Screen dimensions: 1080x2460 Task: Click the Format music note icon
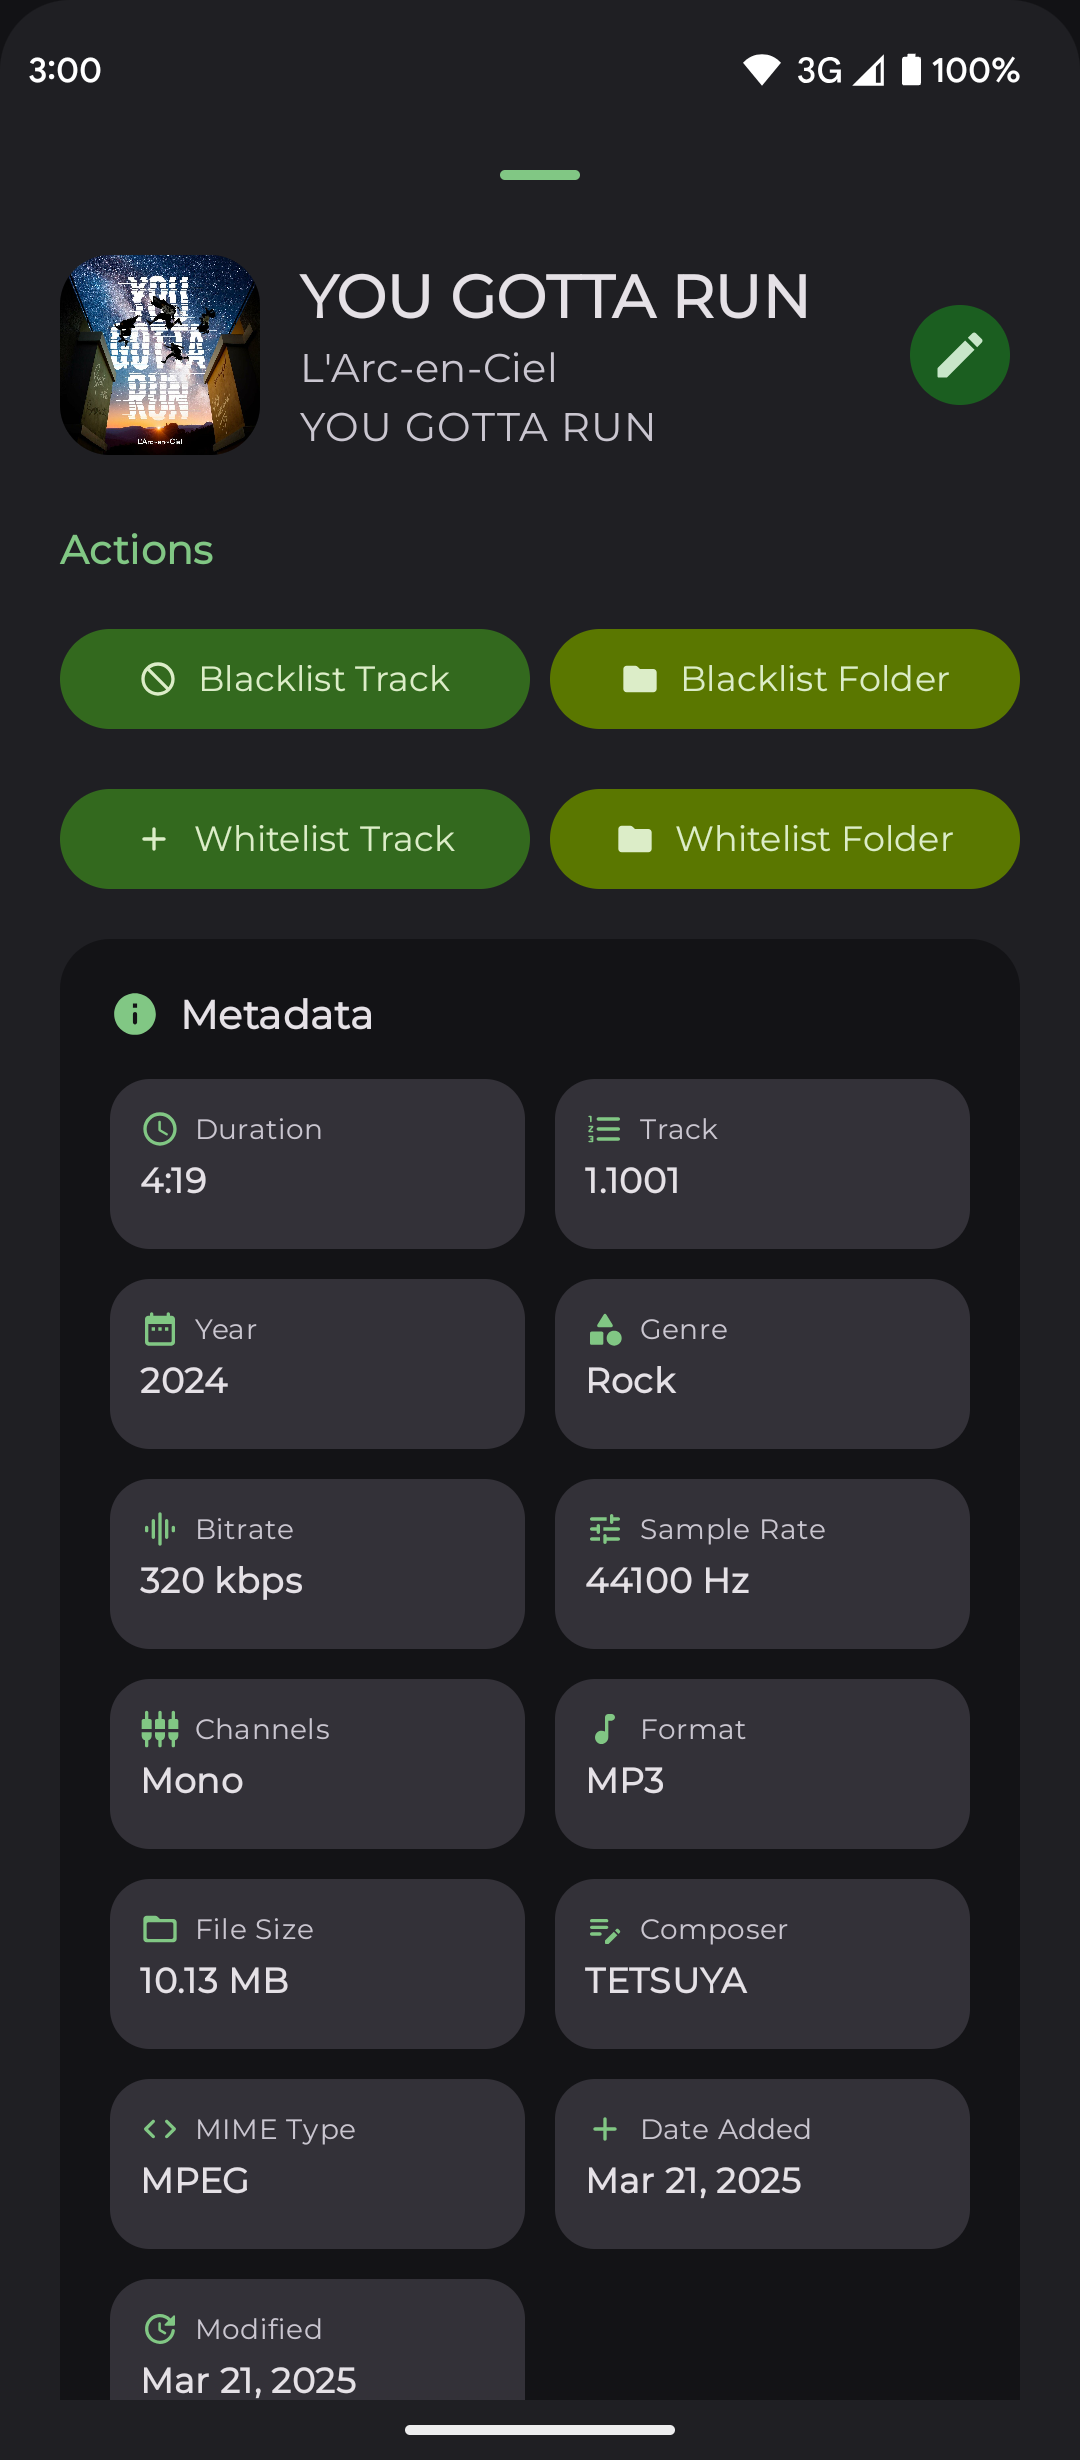tap(605, 1729)
